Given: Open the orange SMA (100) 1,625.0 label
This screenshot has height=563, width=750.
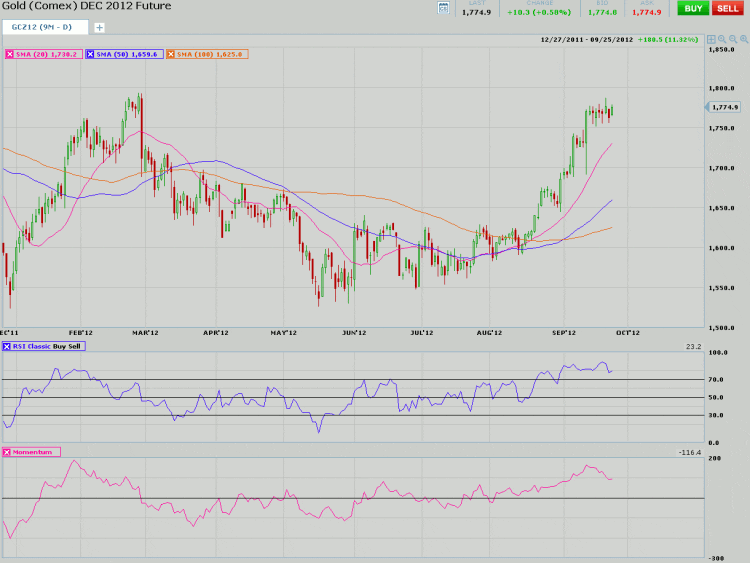Looking at the screenshot, I should point(212,53).
